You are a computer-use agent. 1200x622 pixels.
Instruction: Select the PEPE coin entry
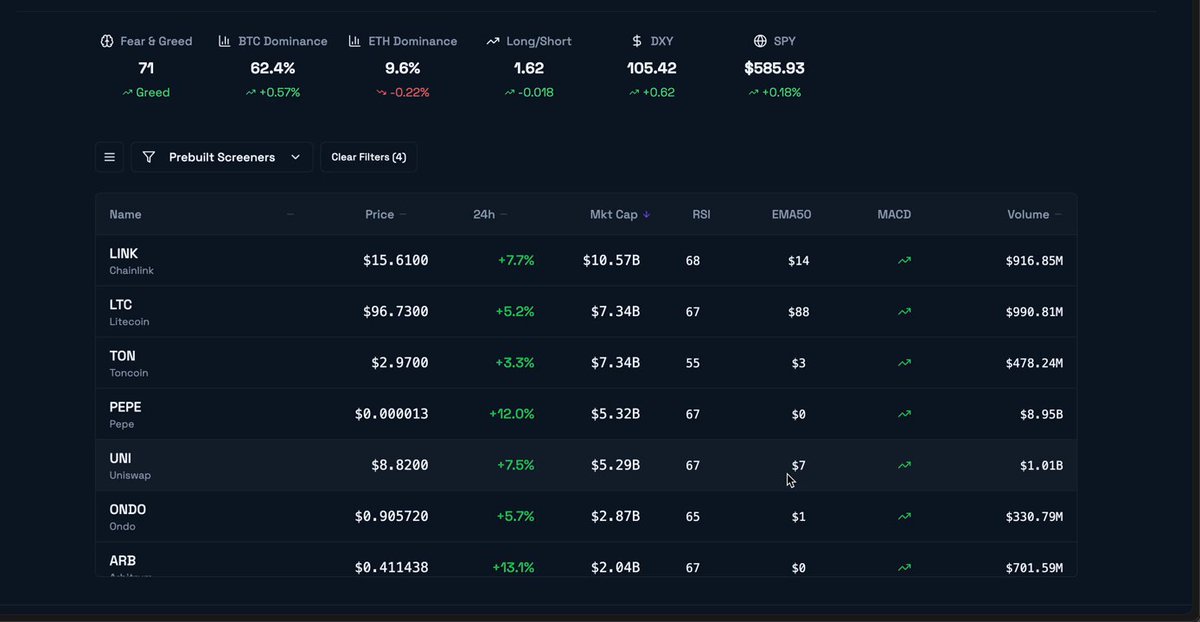click(586, 414)
